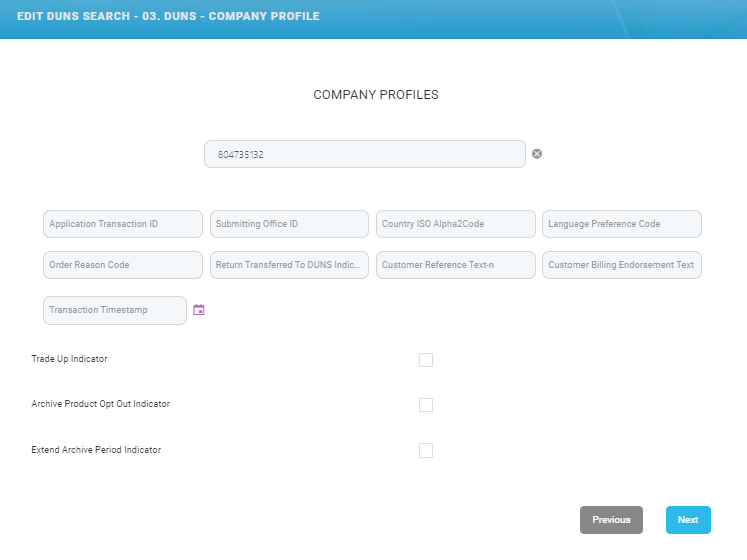This screenshot has width=747, height=560.
Task: Focus the Language Preference Code field
Action: (621, 224)
